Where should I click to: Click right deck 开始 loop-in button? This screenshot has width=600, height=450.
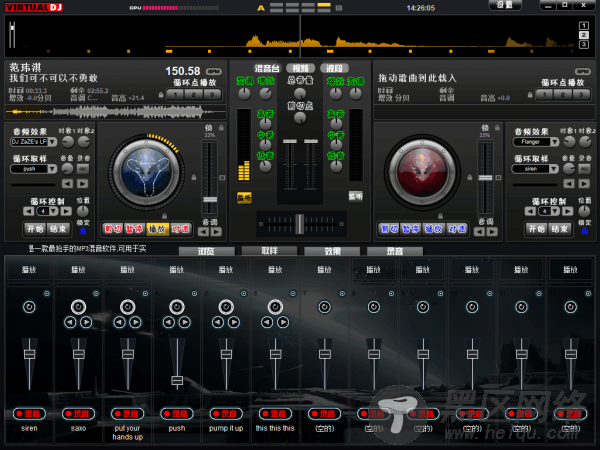537,229
